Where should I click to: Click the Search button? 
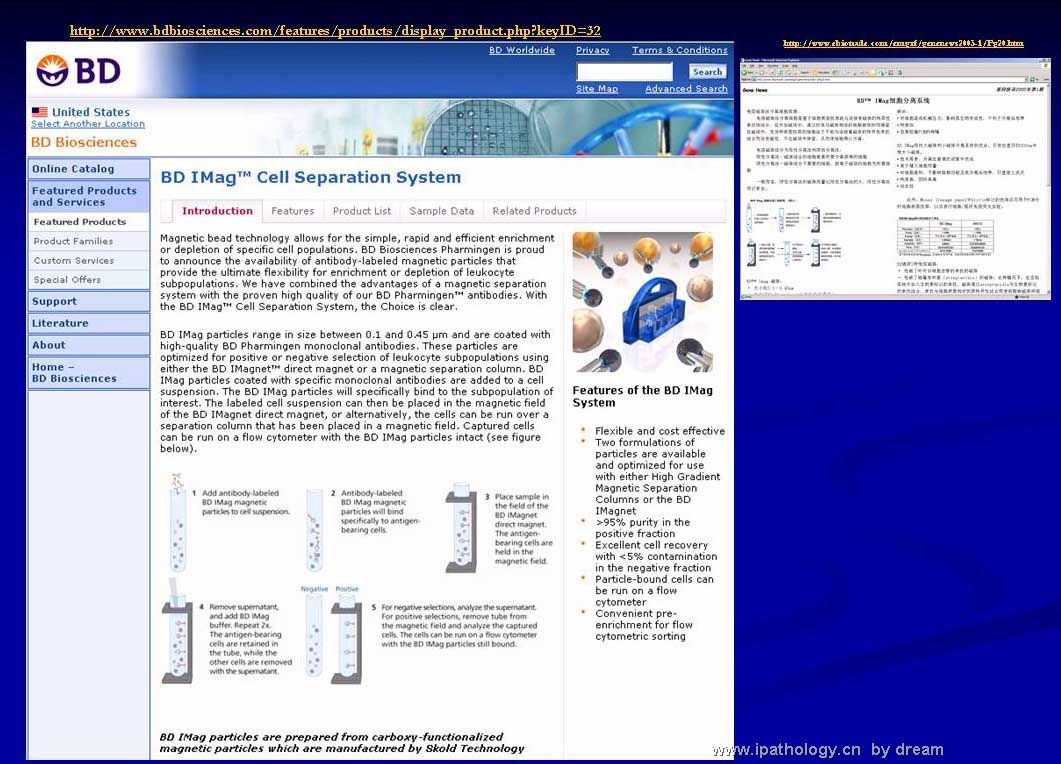(x=707, y=72)
